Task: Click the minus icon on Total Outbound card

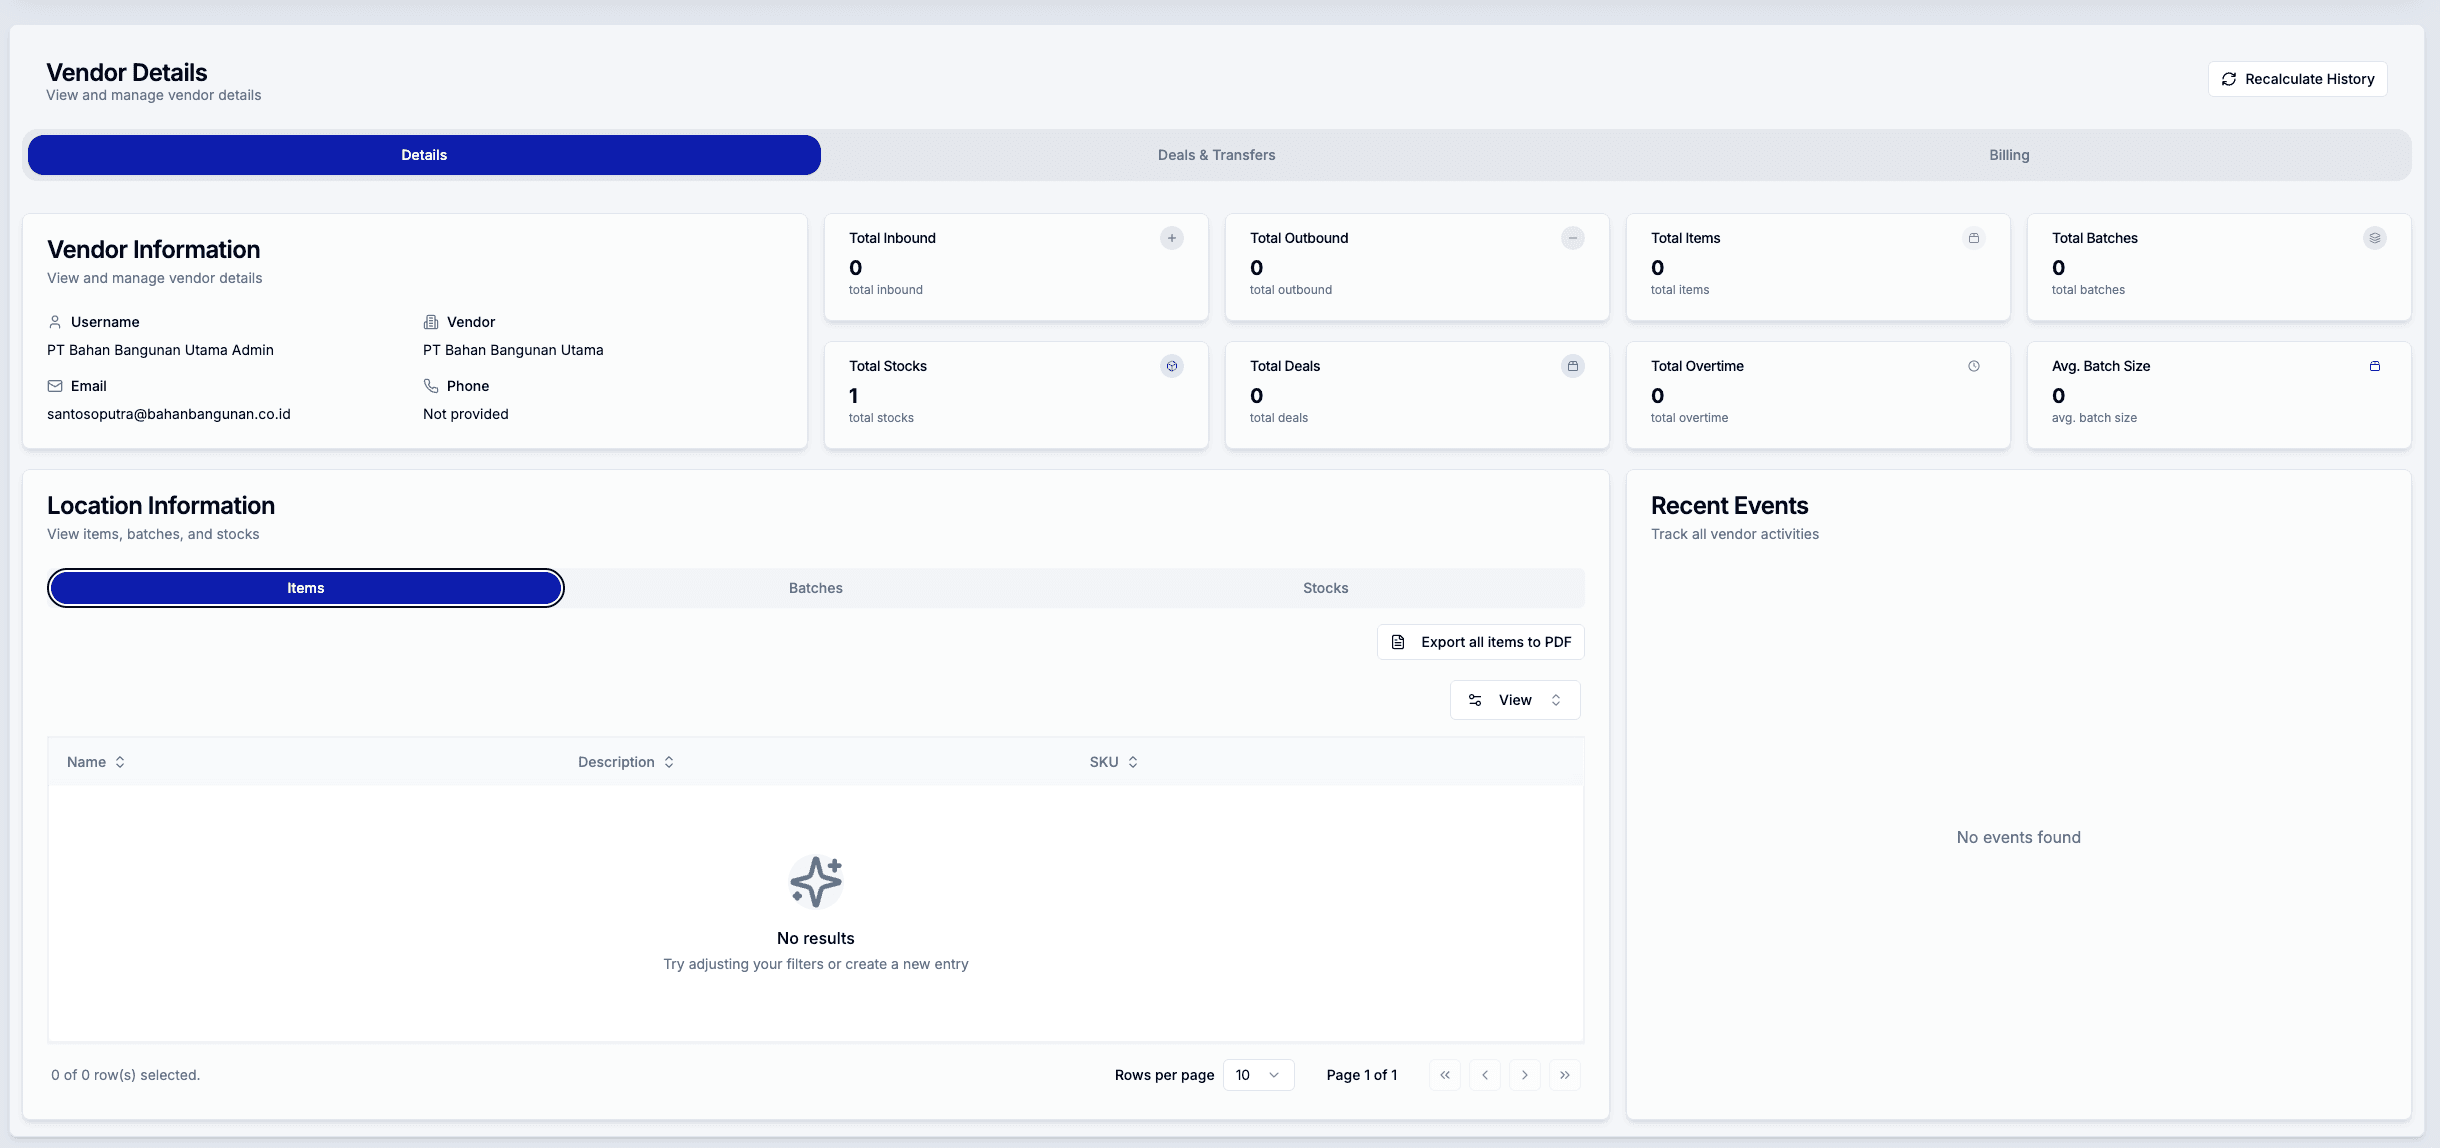Action: click(x=1572, y=238)
